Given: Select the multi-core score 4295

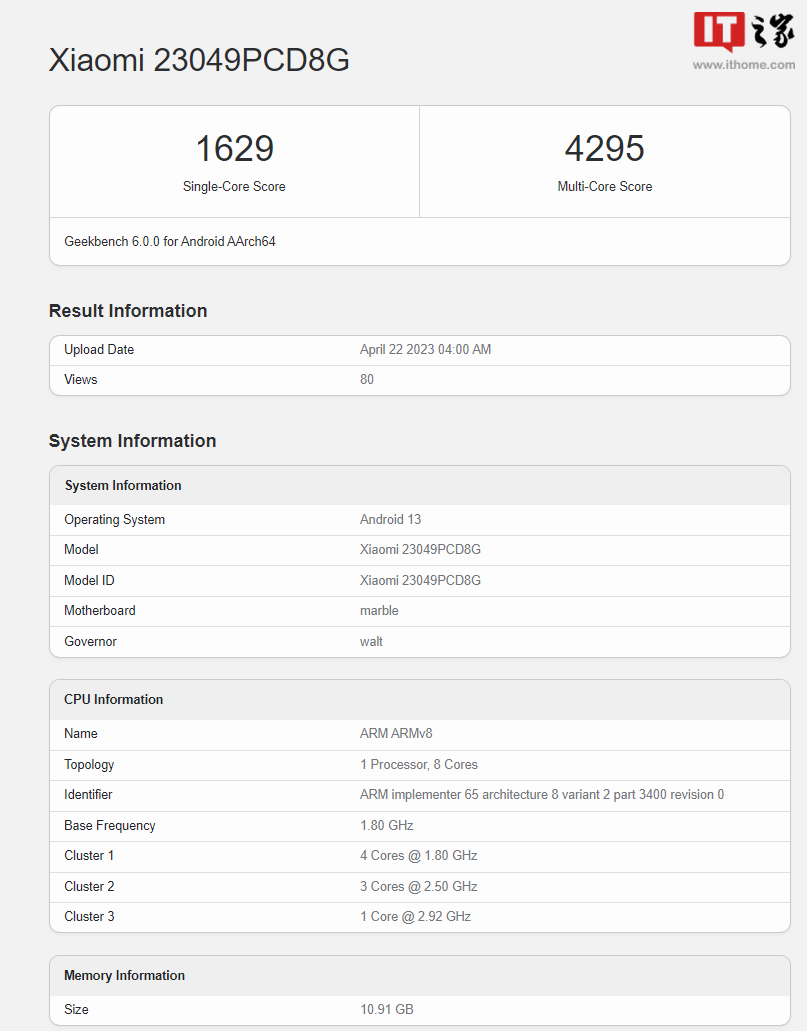Looking at the screenshot, I should [604, 149].
